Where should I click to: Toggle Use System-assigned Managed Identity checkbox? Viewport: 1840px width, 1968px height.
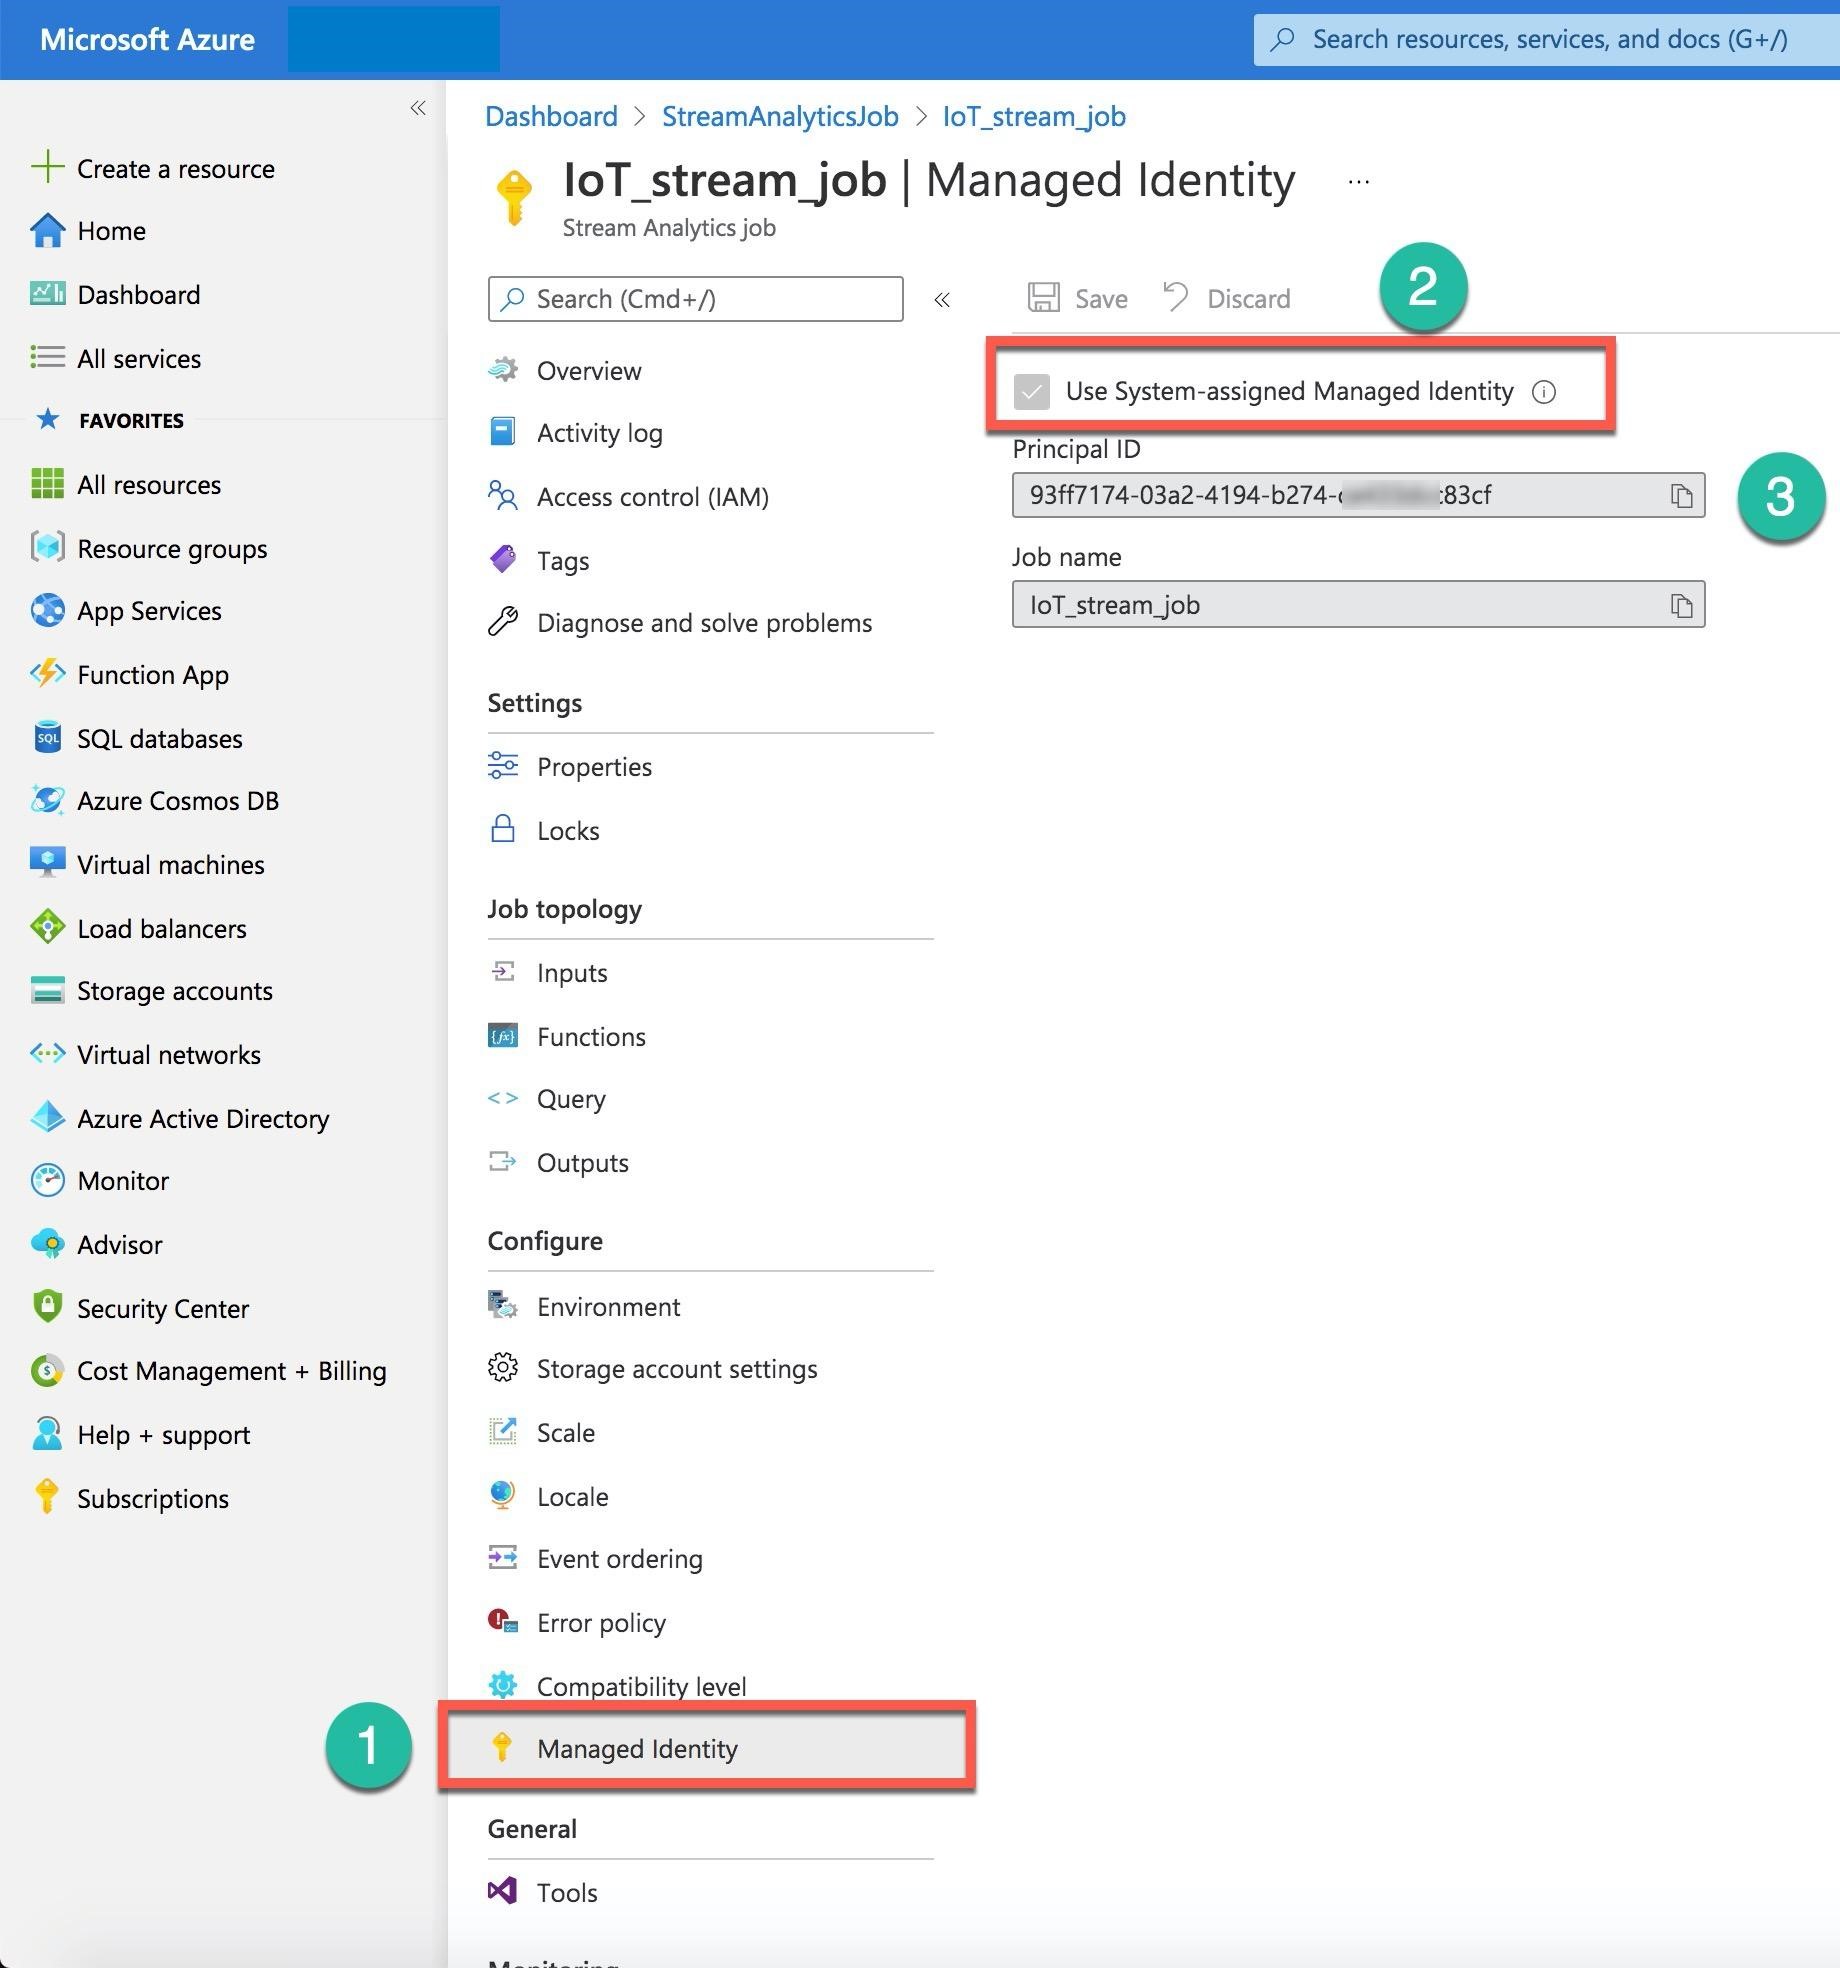click(1031, 391)
